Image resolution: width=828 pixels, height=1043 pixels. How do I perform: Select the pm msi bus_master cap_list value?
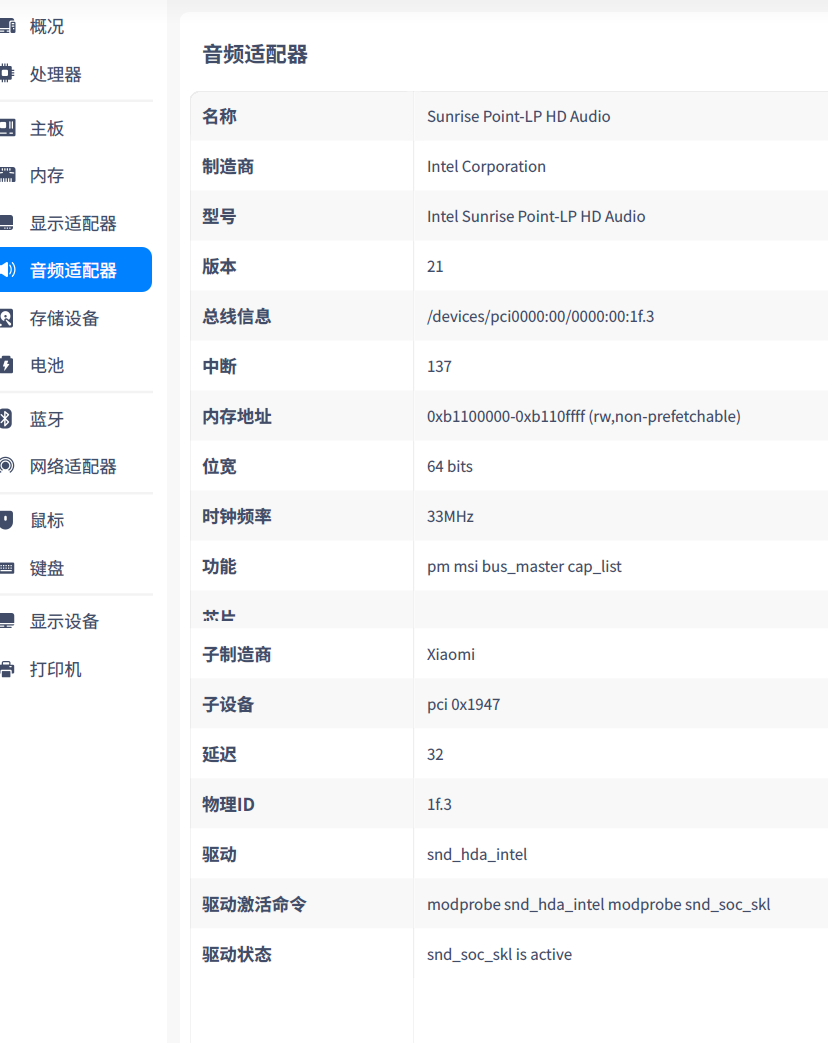coord(524,567)
